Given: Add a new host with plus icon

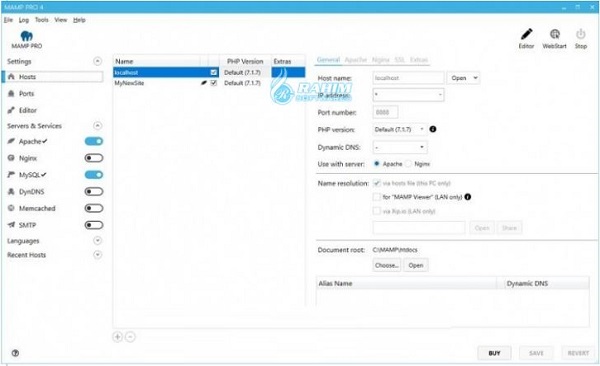Looking at the screenshot, I should pyautogui.click(x=117, y=337).
